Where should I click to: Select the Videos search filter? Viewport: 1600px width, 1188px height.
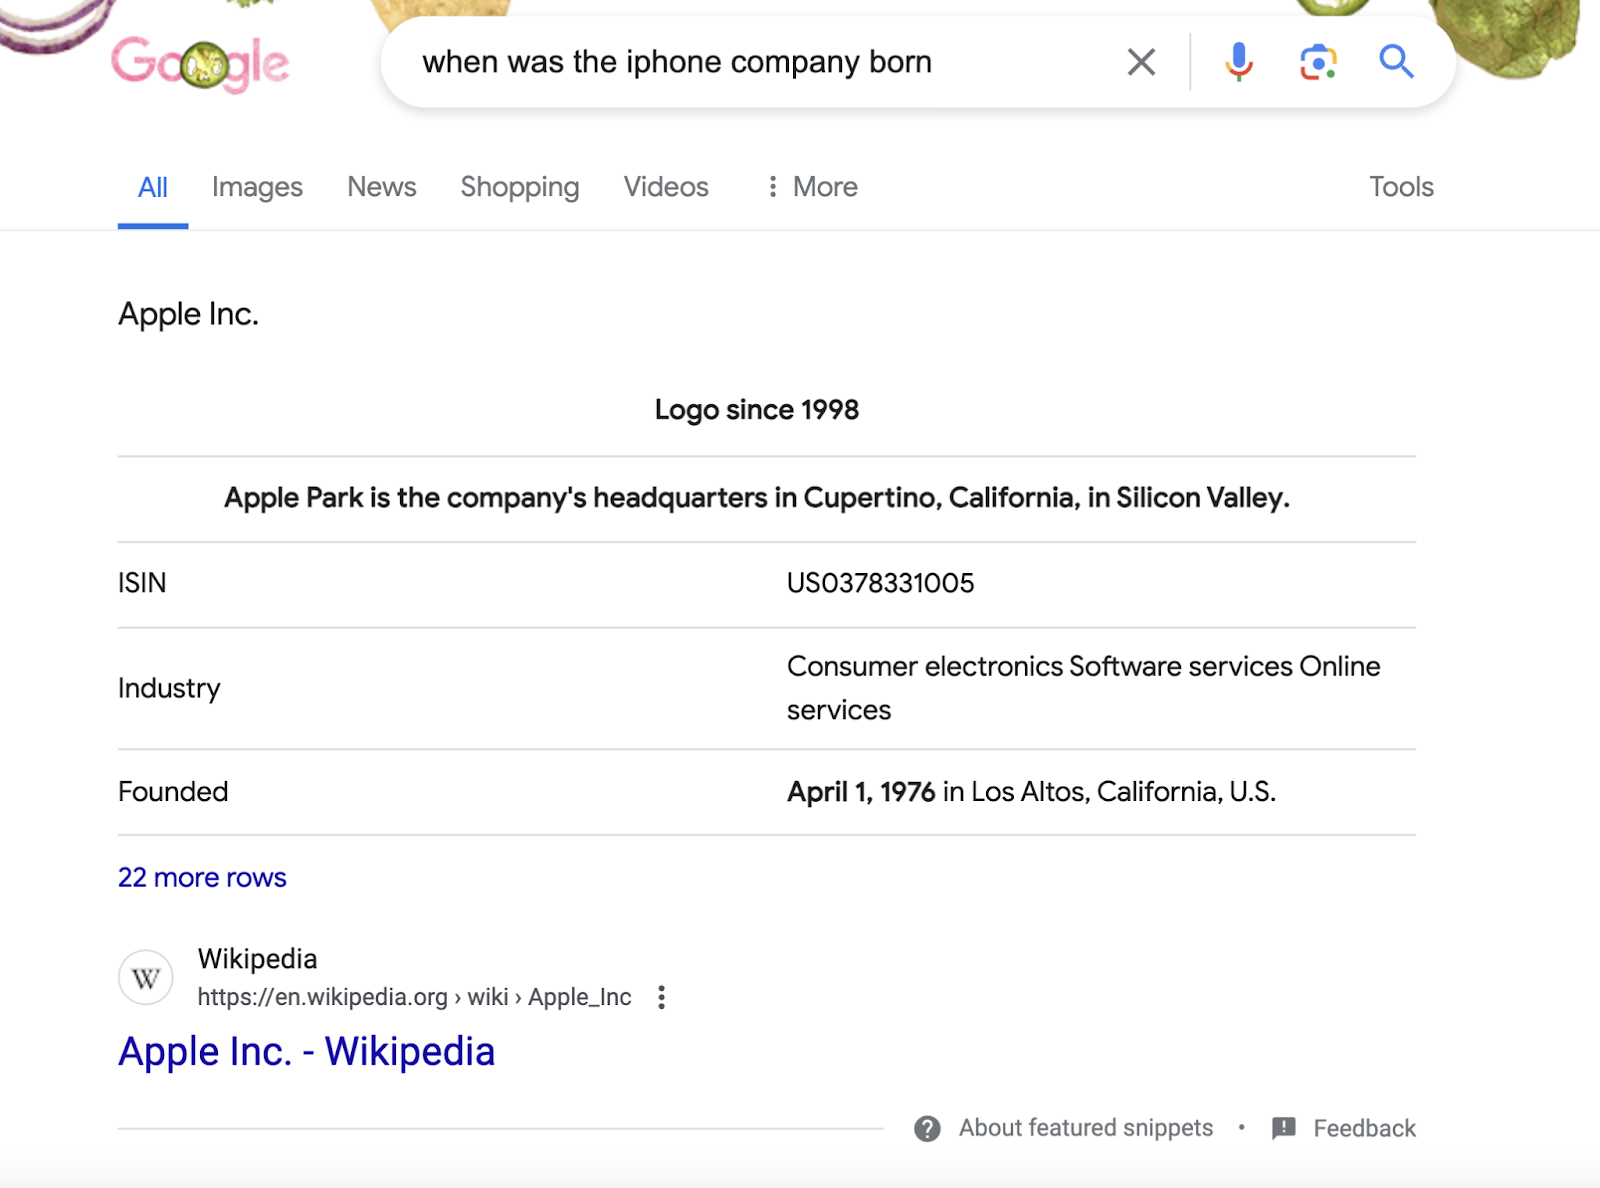tap(666, 187)
